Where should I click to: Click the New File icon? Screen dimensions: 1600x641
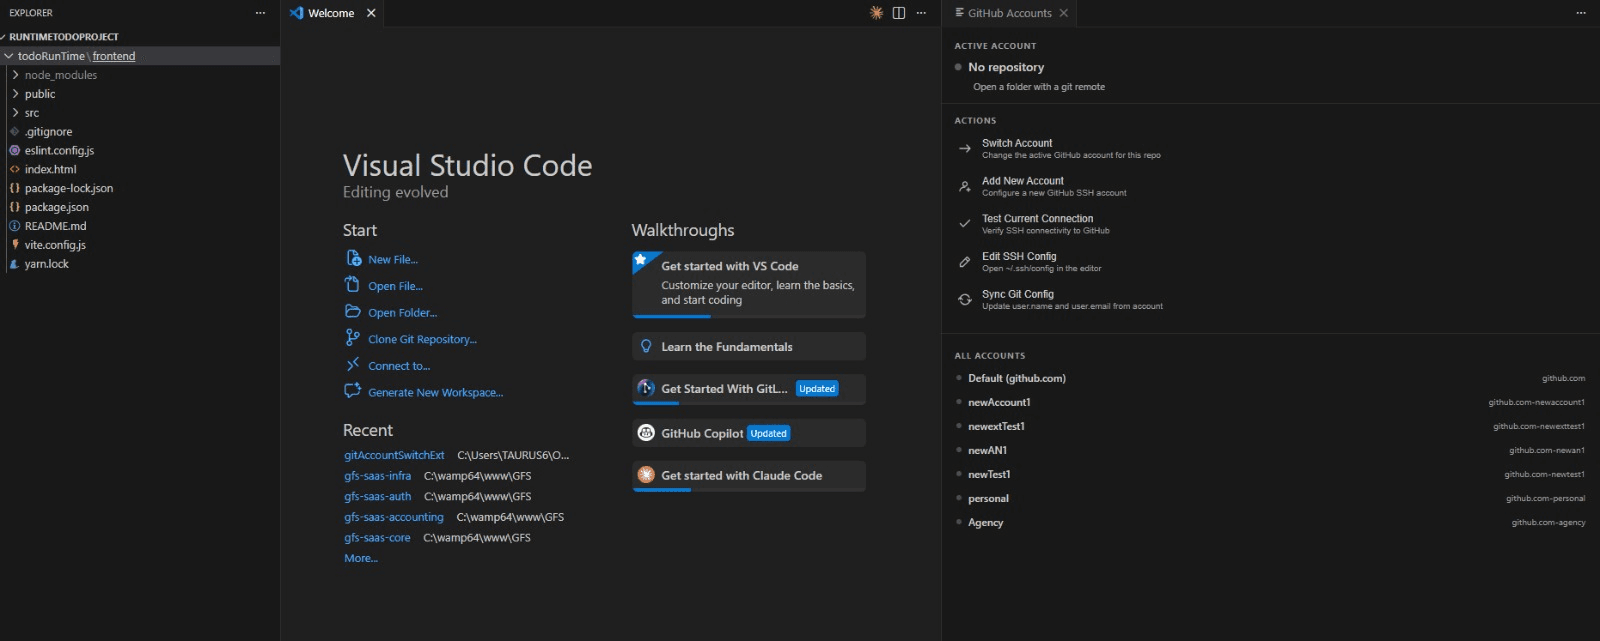[x=353, y=258]
